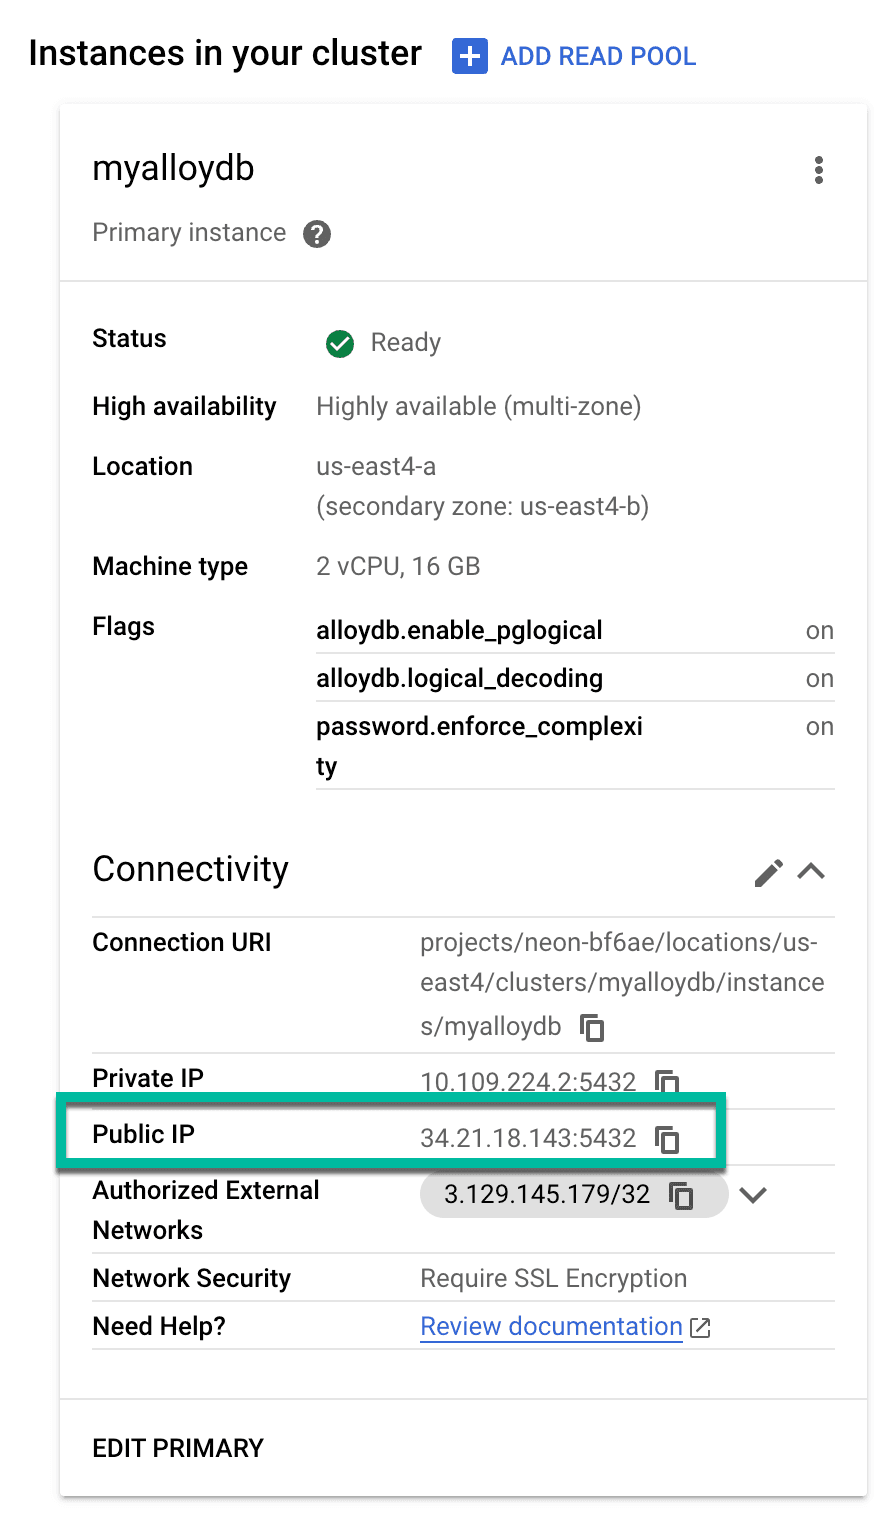Viewport: 874px width, 1518px height.
Task: Collapse the Connectivity section
Action: coord(812,871)
